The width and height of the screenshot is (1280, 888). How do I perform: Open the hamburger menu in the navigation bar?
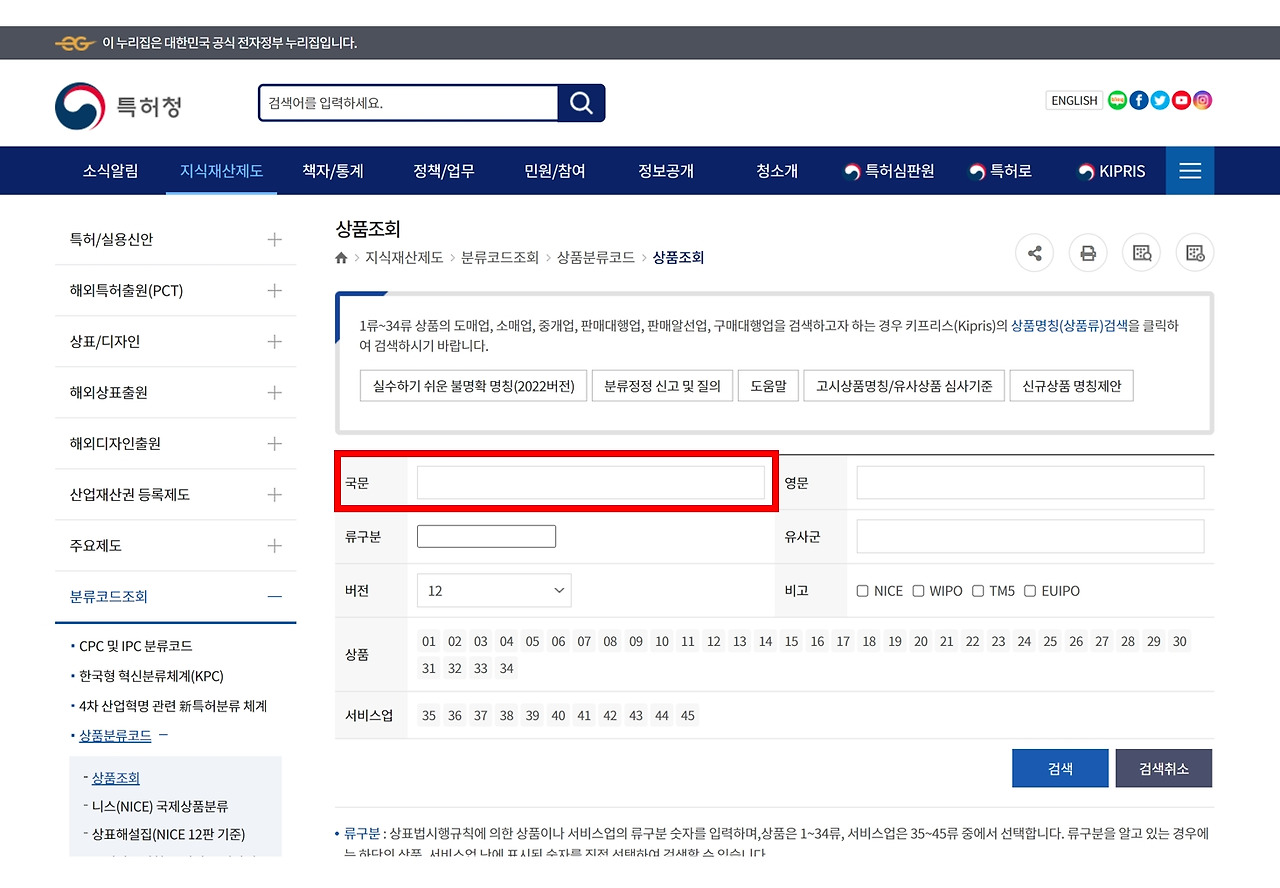(1189, 170)
